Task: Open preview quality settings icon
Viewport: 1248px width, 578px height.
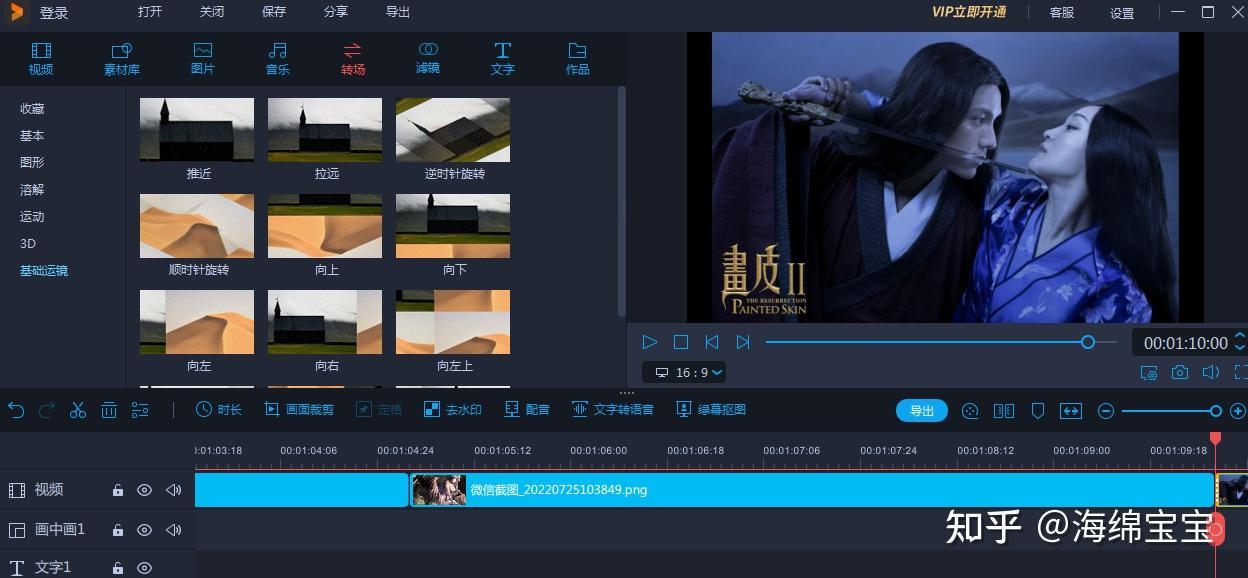Action: [1149, 372]
